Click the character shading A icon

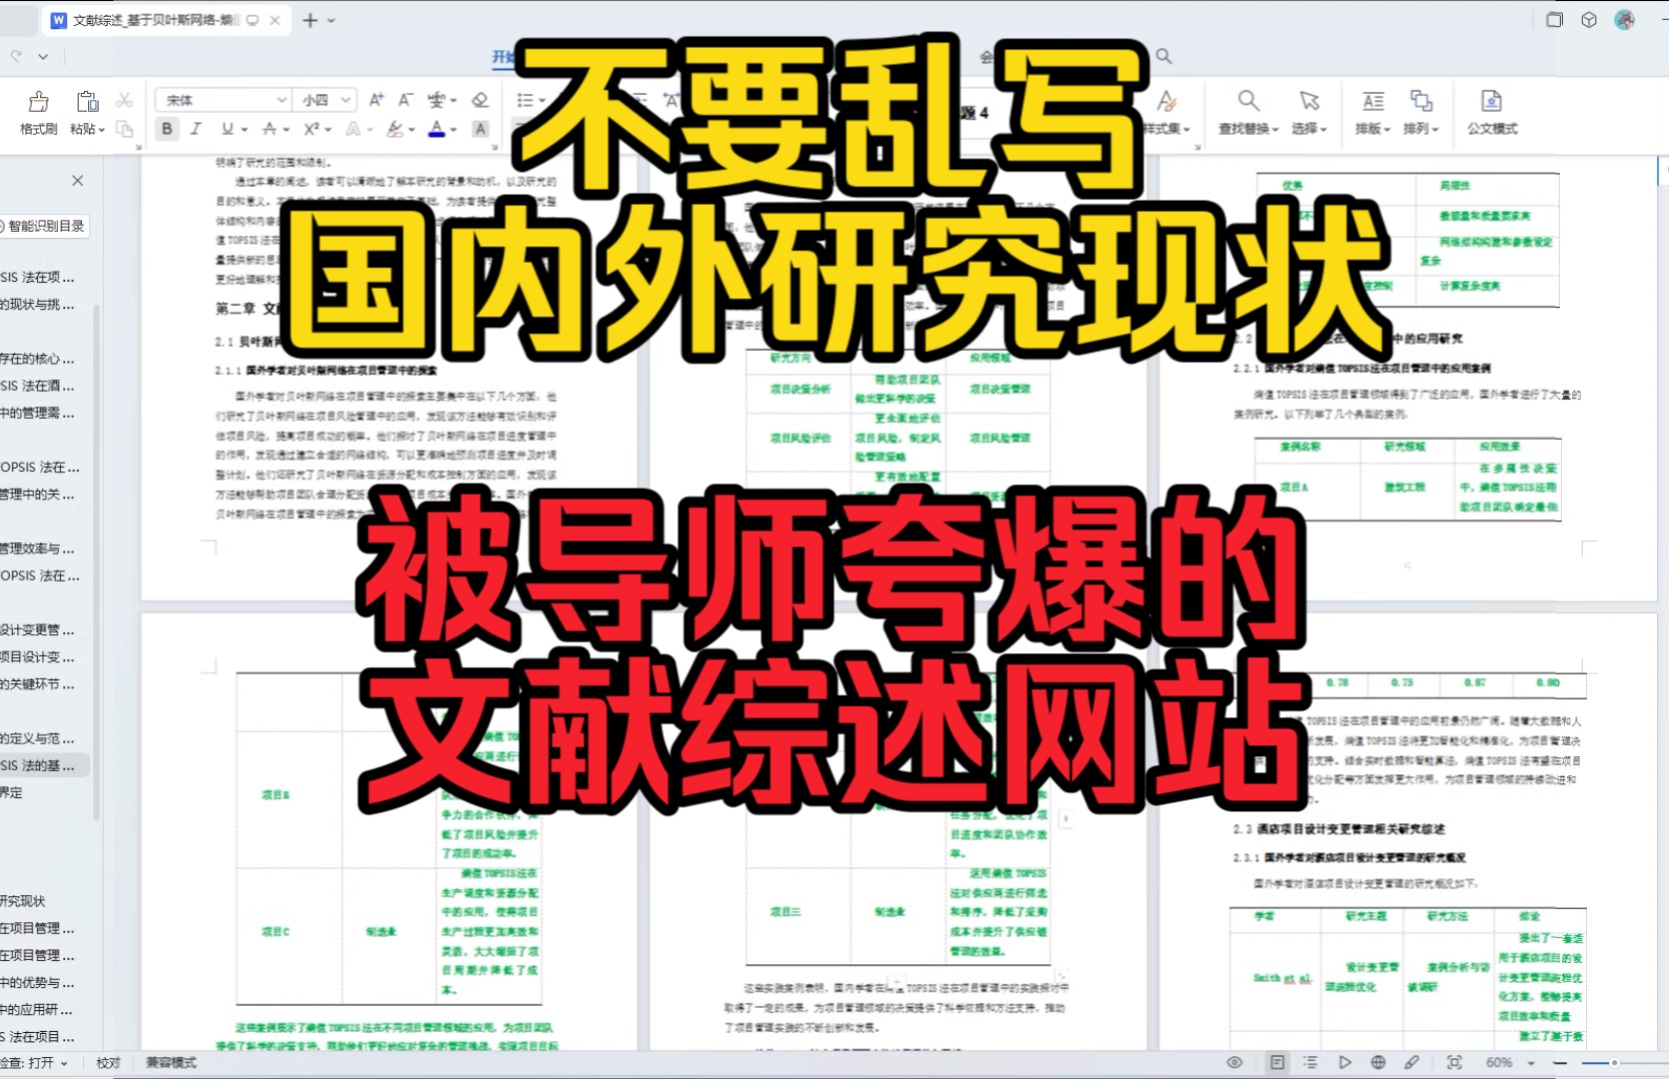click(480, 128)
